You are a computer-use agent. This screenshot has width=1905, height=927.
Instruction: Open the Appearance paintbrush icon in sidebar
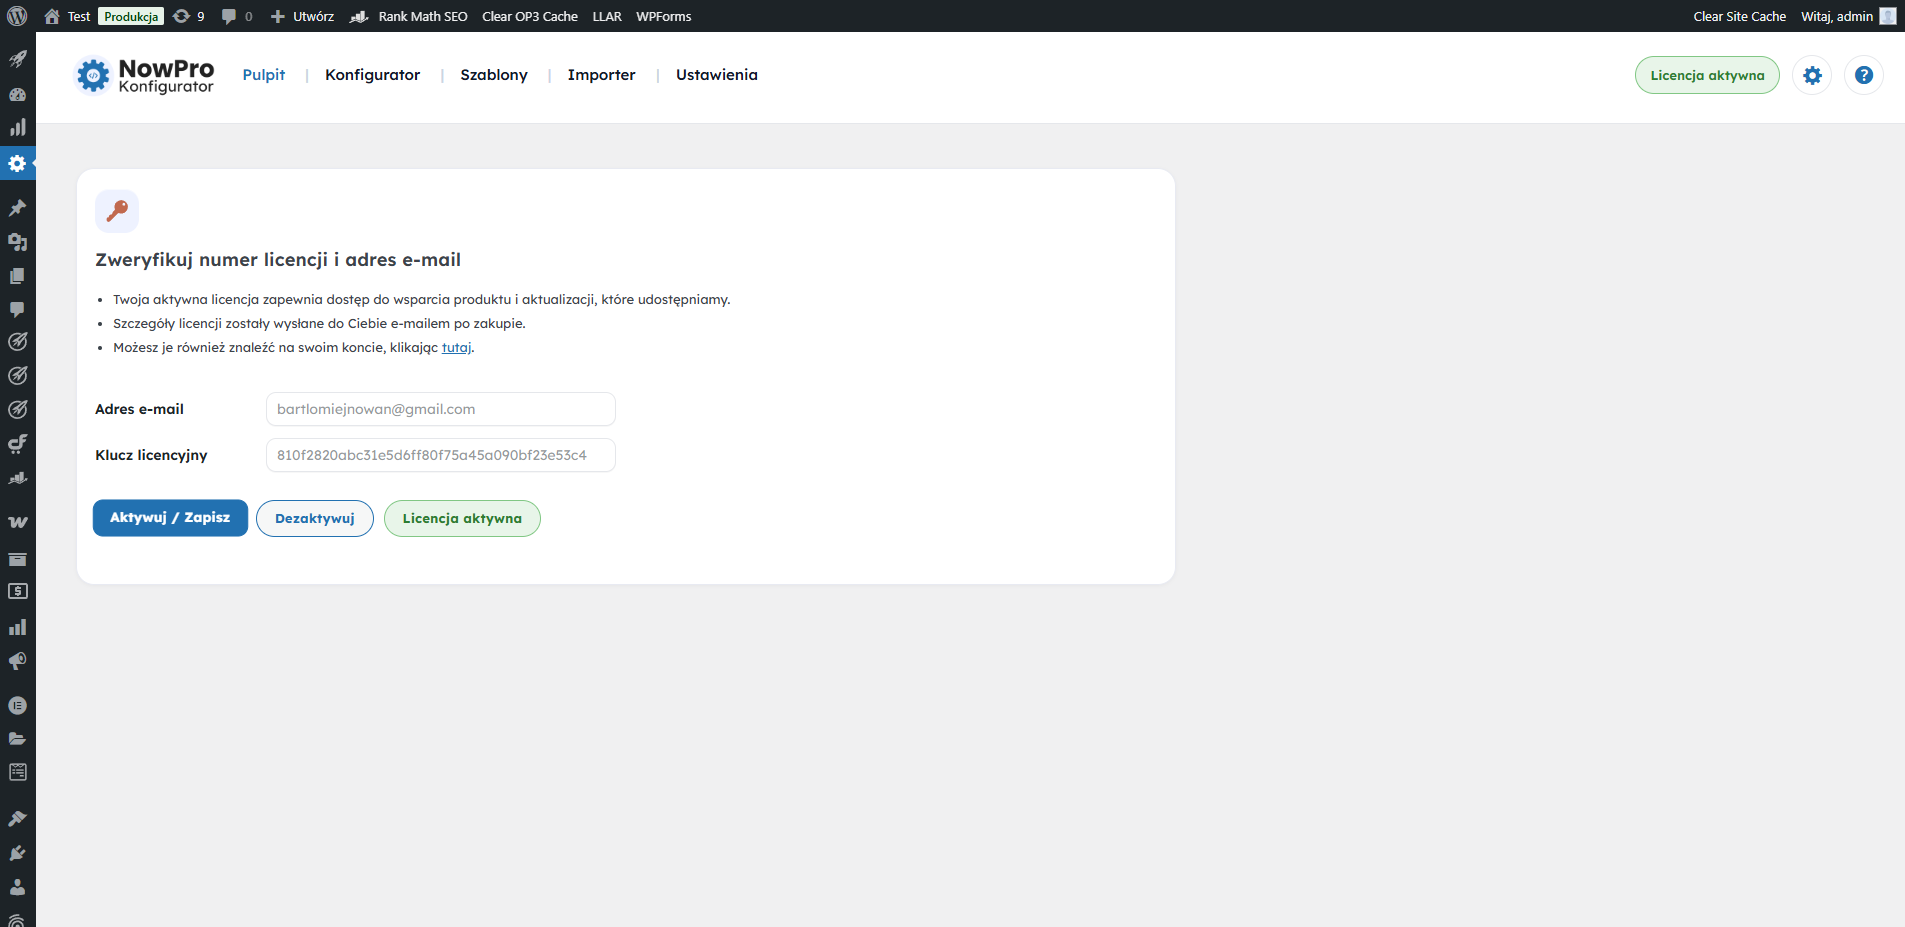17,818
